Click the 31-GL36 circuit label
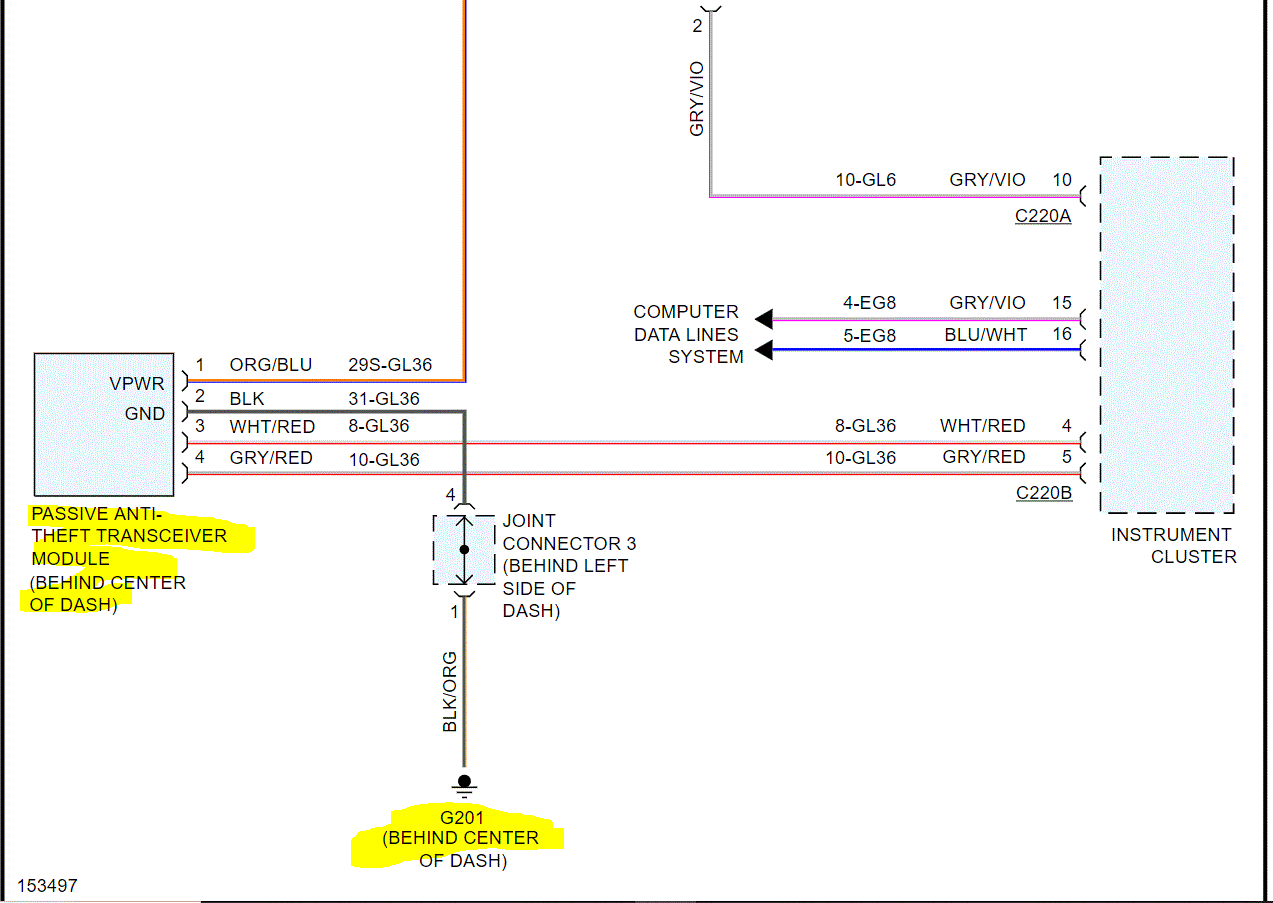Viewport: 1273px width, 903px height. [384, 399]
